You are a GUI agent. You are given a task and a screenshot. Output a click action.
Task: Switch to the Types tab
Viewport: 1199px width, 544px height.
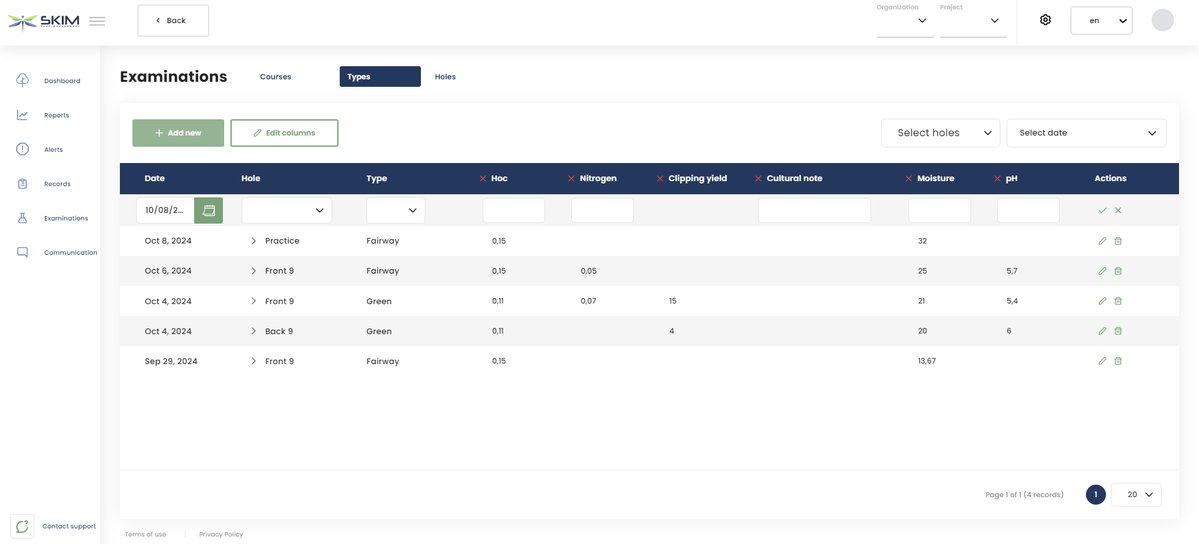[380, 77]
